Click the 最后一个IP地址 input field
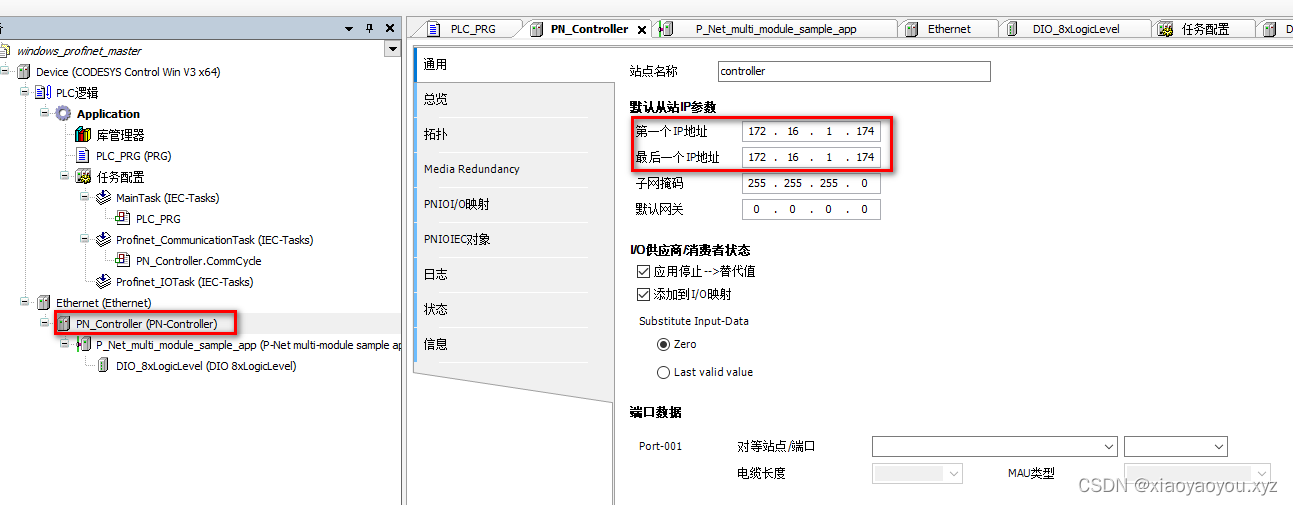This screenshot has width=1293, height=505. click(x=811, y=157)
